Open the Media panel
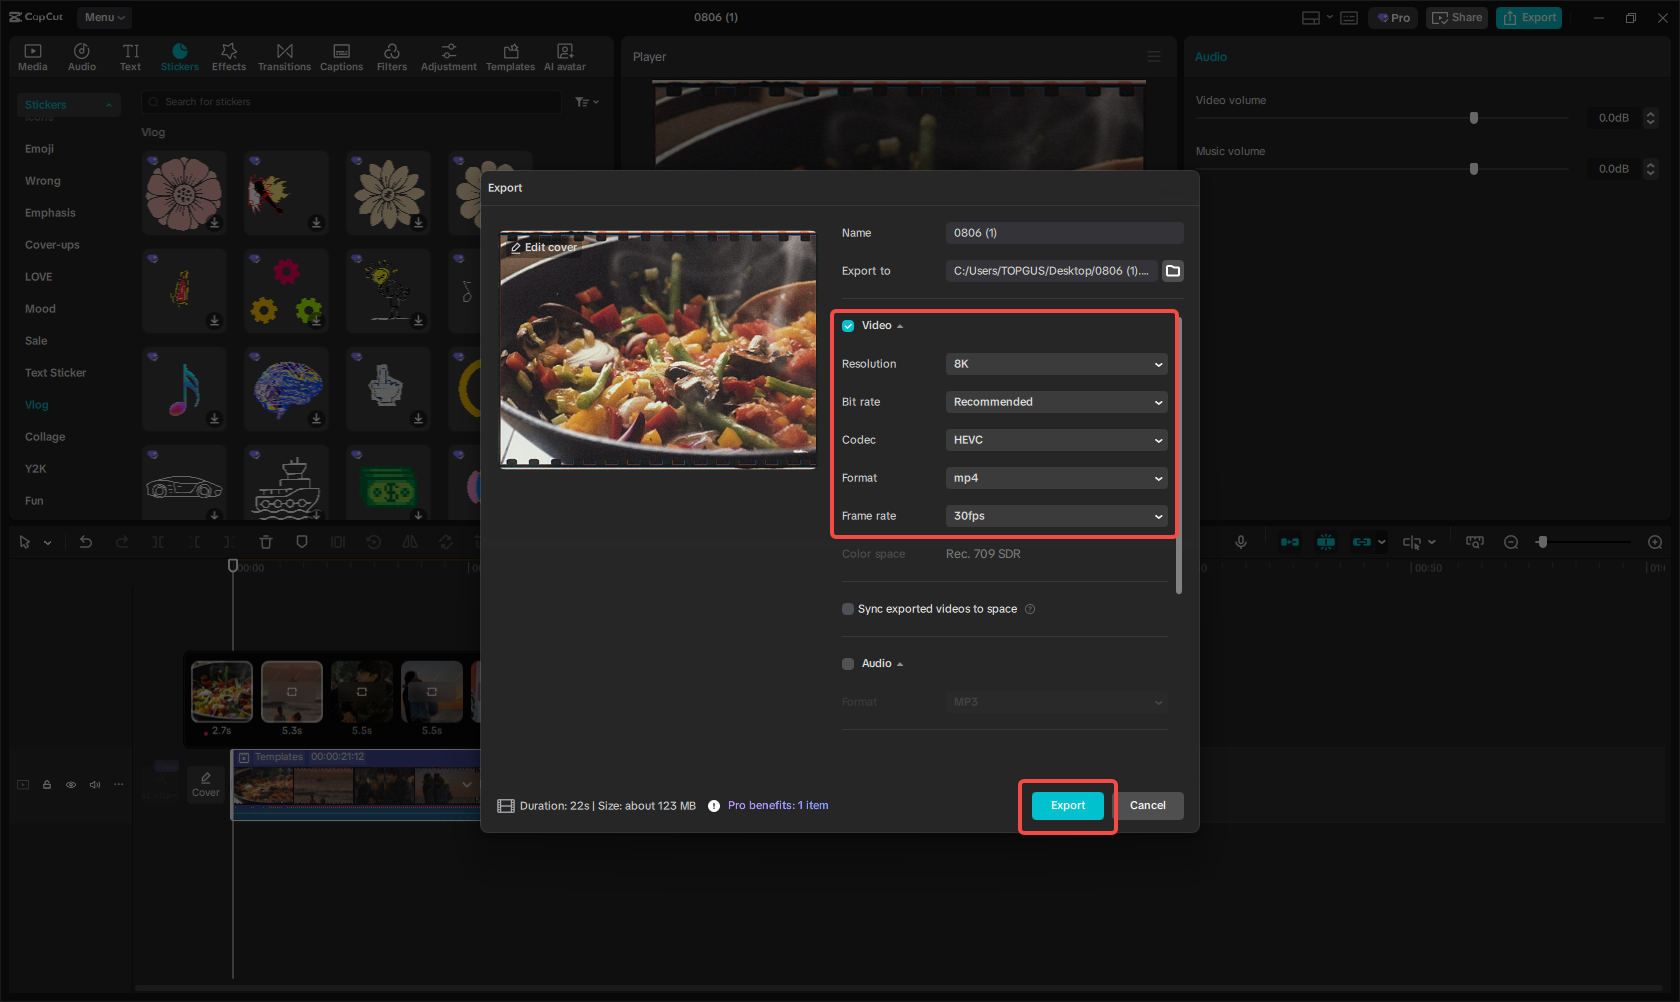Image resolution: width=1680 pixels, height=1002 pixels. pos(32,56)
